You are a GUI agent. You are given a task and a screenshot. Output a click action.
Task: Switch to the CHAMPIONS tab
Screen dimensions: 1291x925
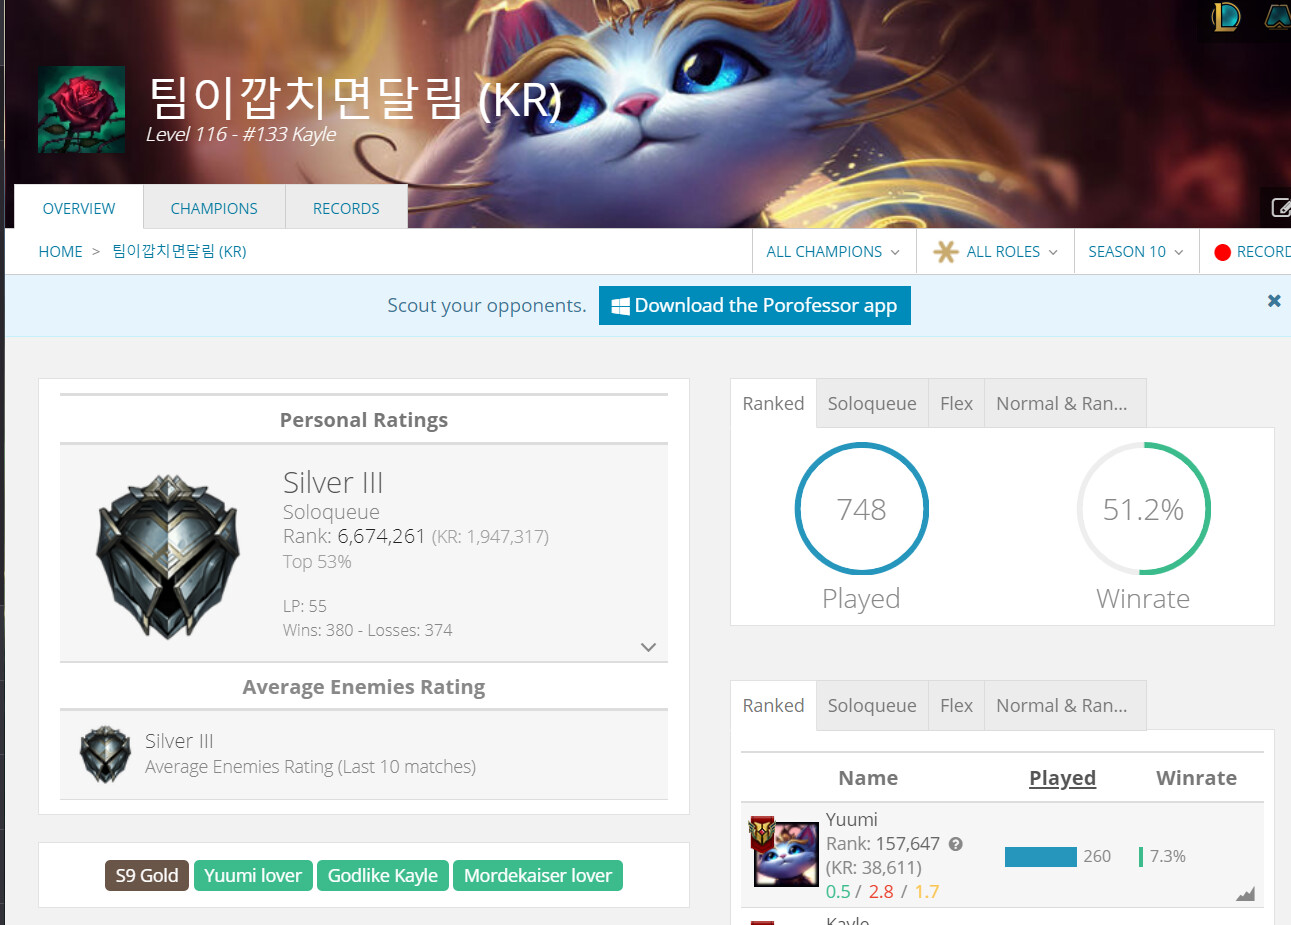pos(214,208)
